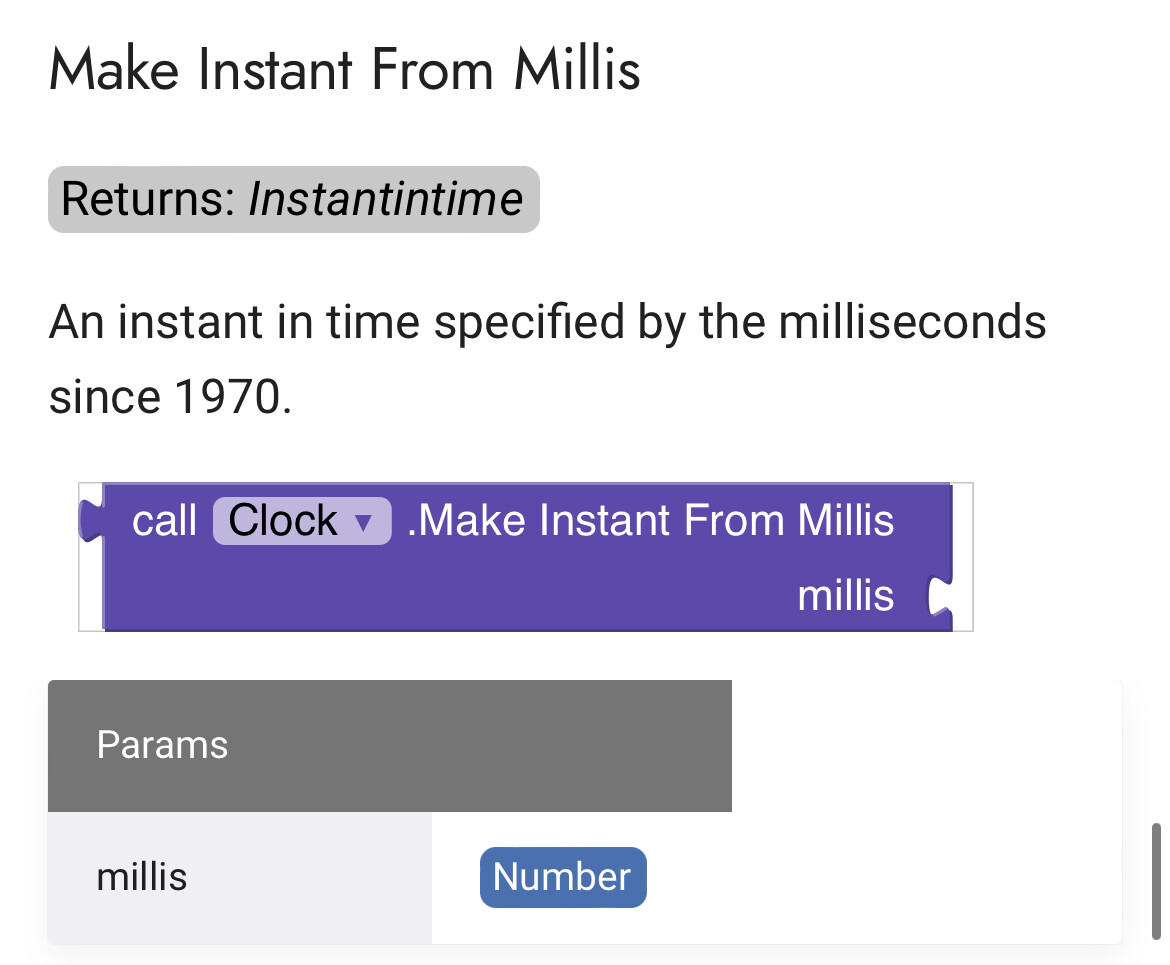Click the word "milliseconds" in the description
This screenshot has width=1170, height=965.
pyautogui.click(x=912, y=323)
